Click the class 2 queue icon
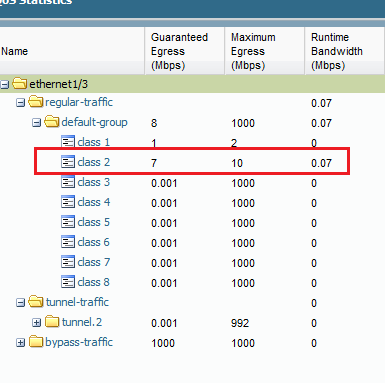This screenshot has height=386, width=385. coord(68,162)
